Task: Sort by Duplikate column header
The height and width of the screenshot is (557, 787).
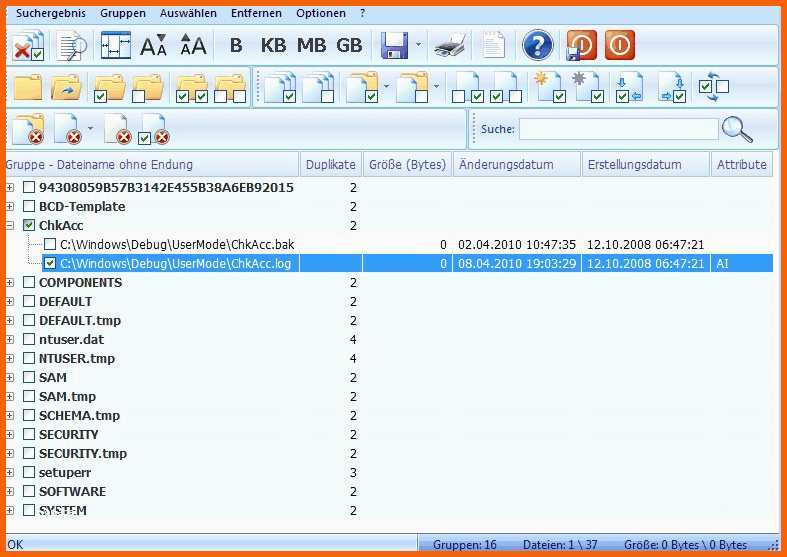Action: (330, 165)
